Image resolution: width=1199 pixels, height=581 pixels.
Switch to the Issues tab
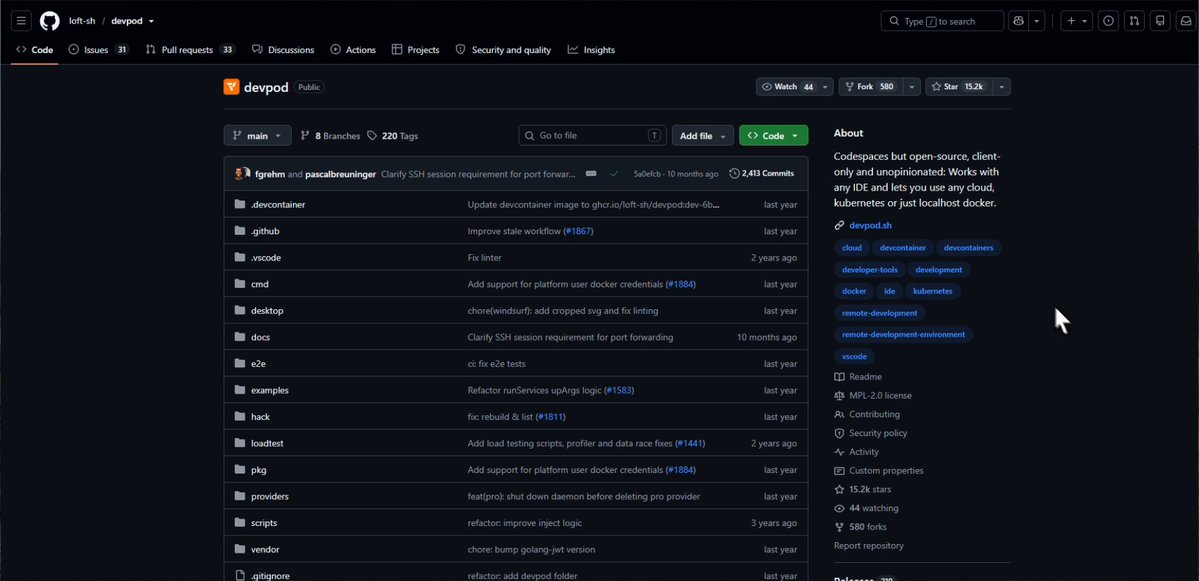99,50
